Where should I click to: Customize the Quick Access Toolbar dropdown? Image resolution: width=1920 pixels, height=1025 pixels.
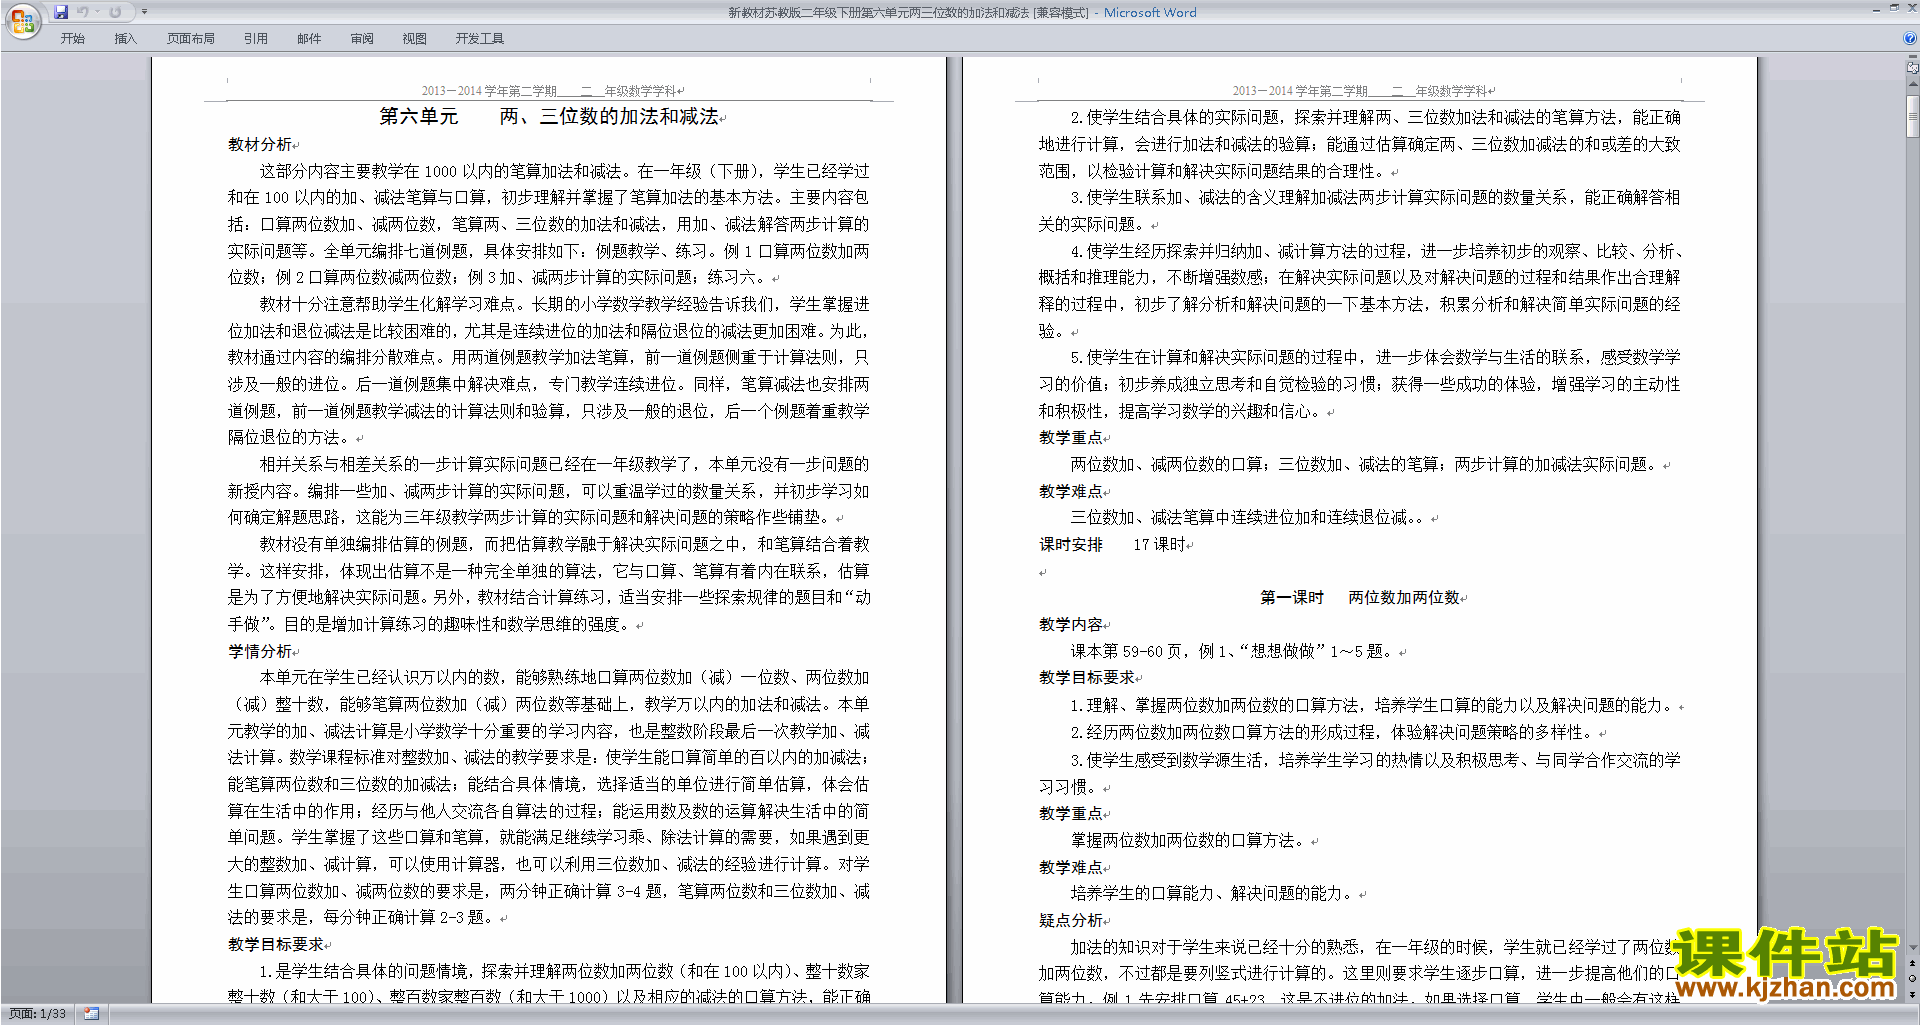(x=144, y=12)
